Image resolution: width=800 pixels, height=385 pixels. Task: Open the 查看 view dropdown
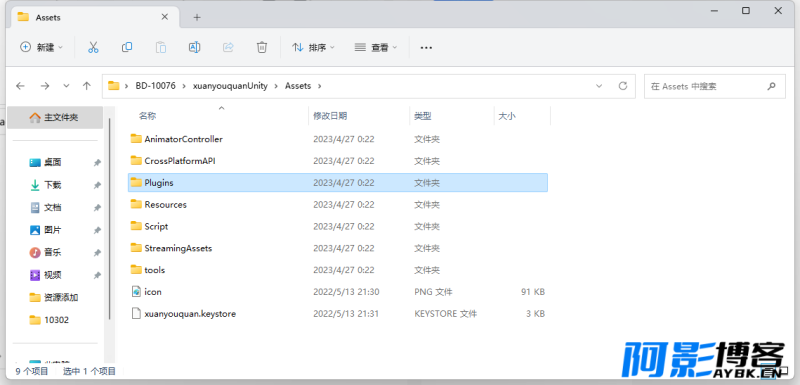point(376,47)
